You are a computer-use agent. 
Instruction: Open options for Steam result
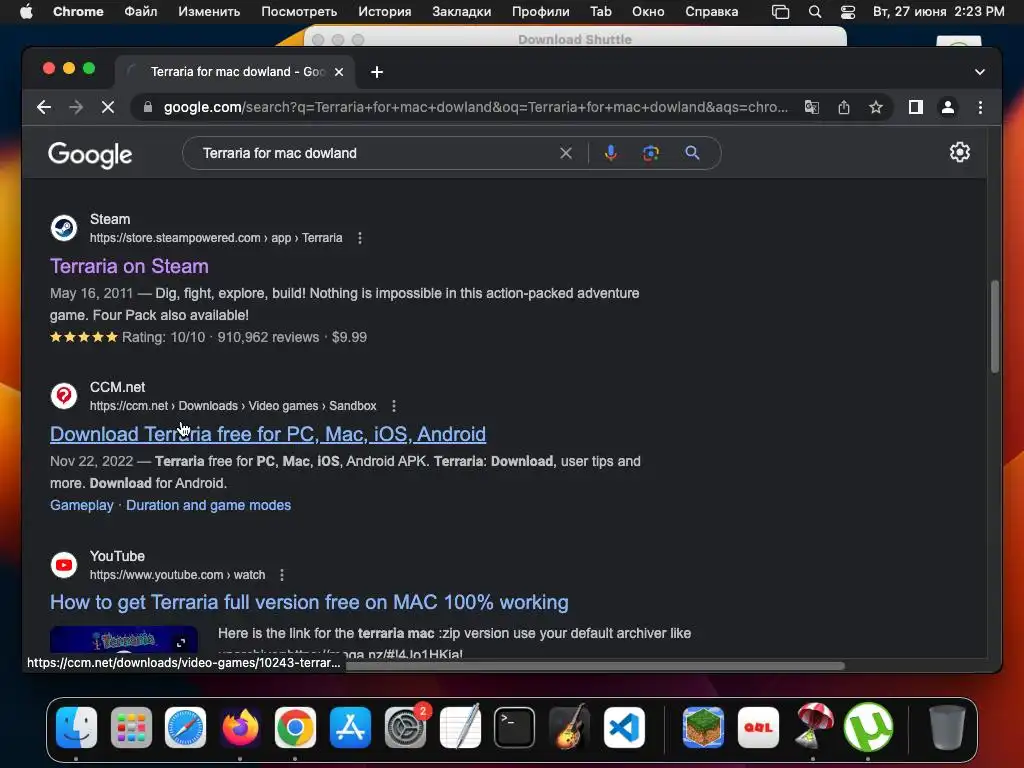click(360, 238)
